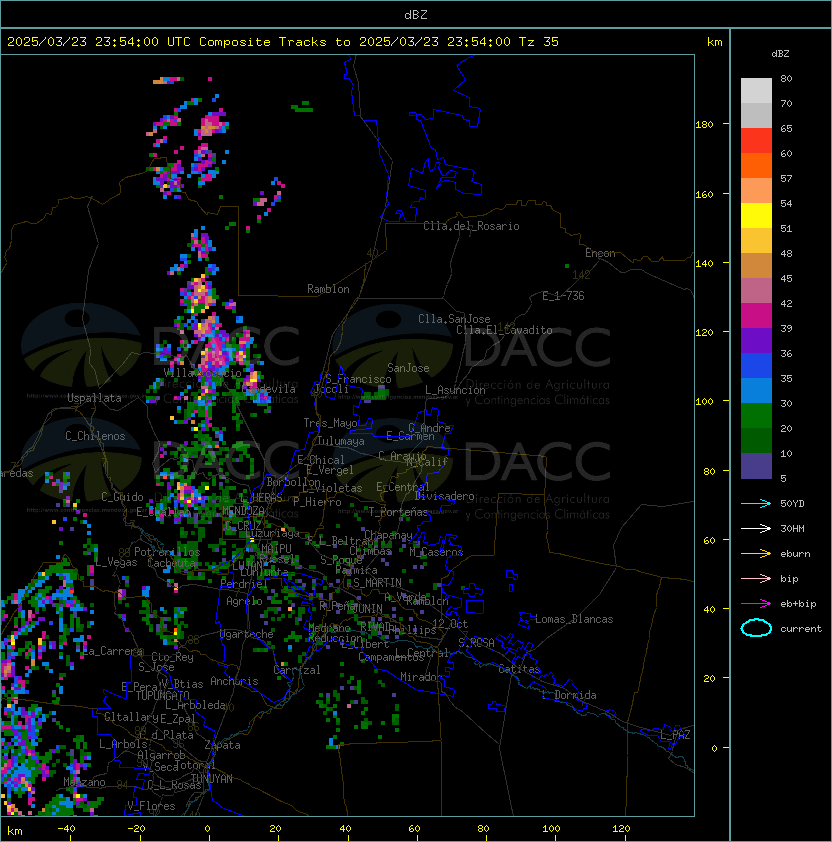Screen dimensions: 832x842
Task: Click the Potrerillos map label
Action: pyautogui.click(x=167, y=552)
